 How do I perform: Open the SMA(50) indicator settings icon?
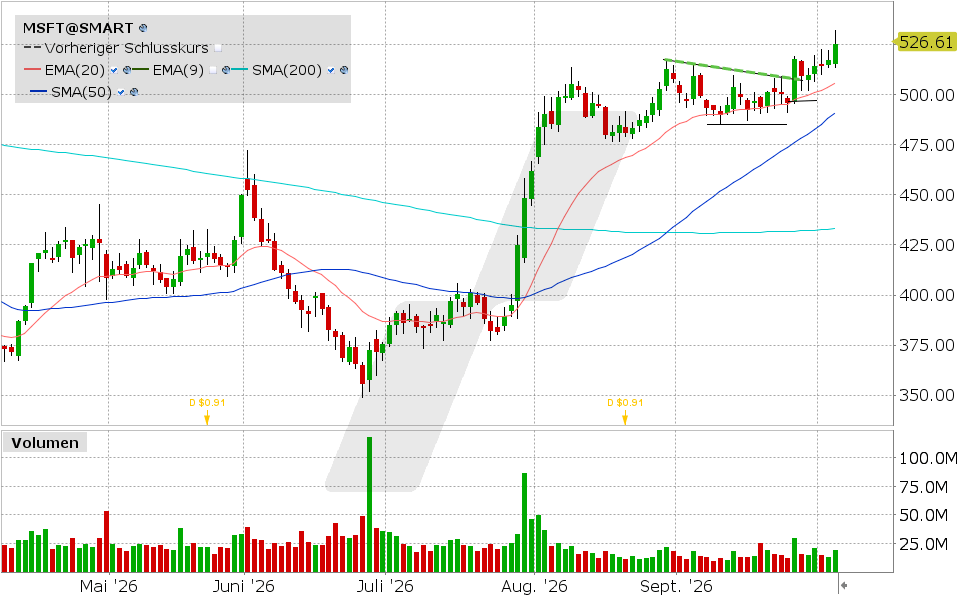tap(134, 92)
